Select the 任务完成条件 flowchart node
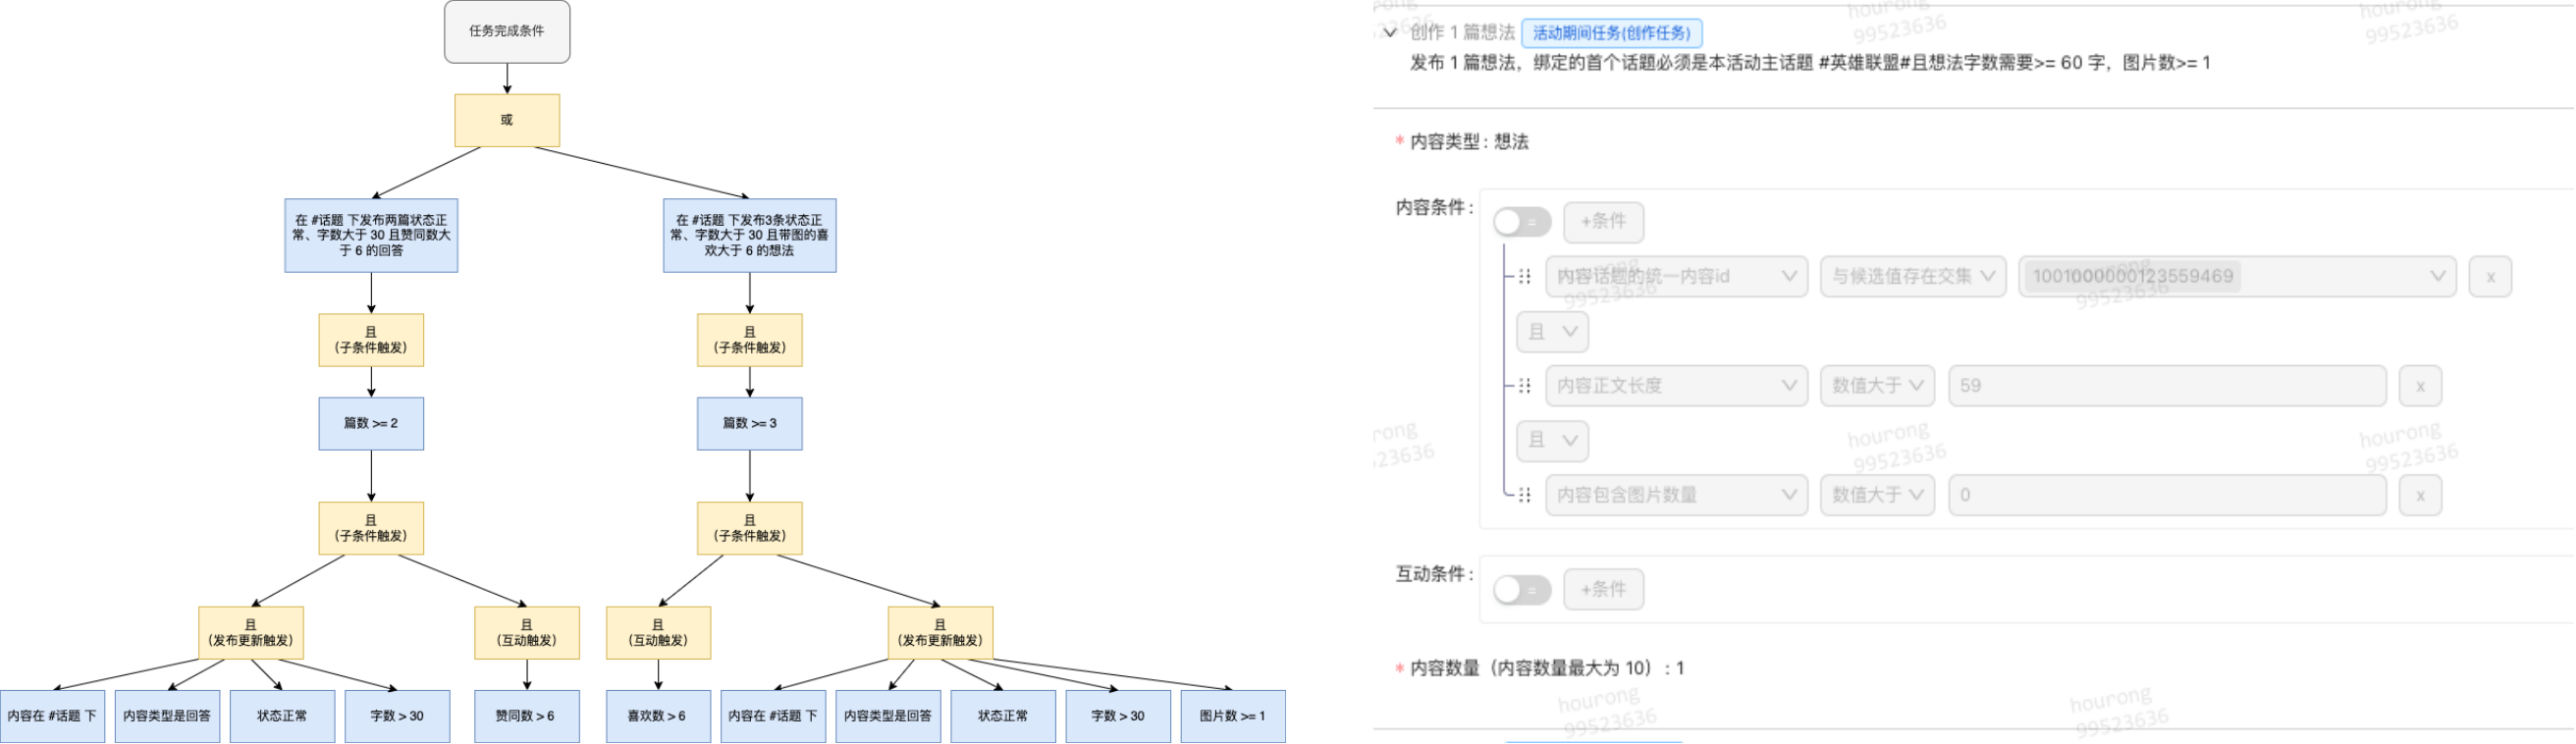The width and height of the screenshot is (2576, 744). (x=507, y=31)
